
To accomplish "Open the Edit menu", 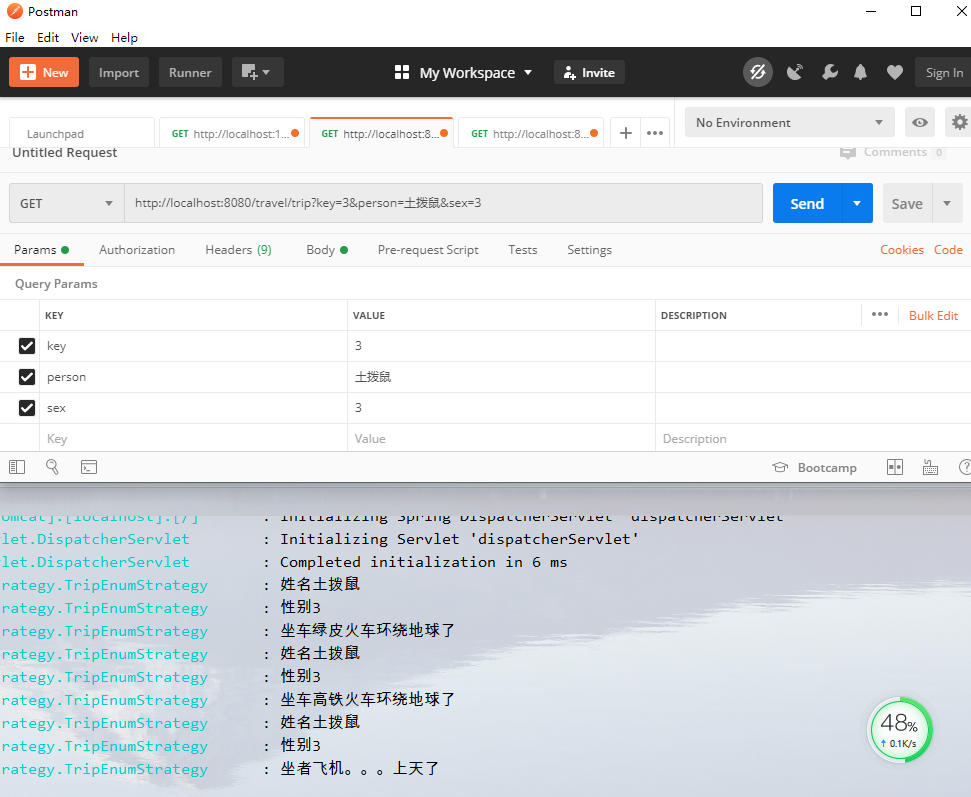I will 48,38.
